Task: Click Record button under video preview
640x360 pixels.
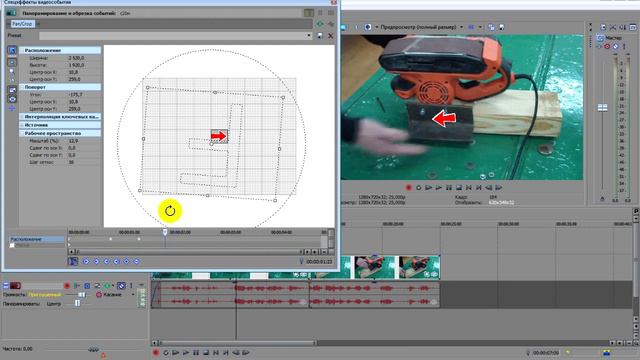Action: tap(409, 188)
